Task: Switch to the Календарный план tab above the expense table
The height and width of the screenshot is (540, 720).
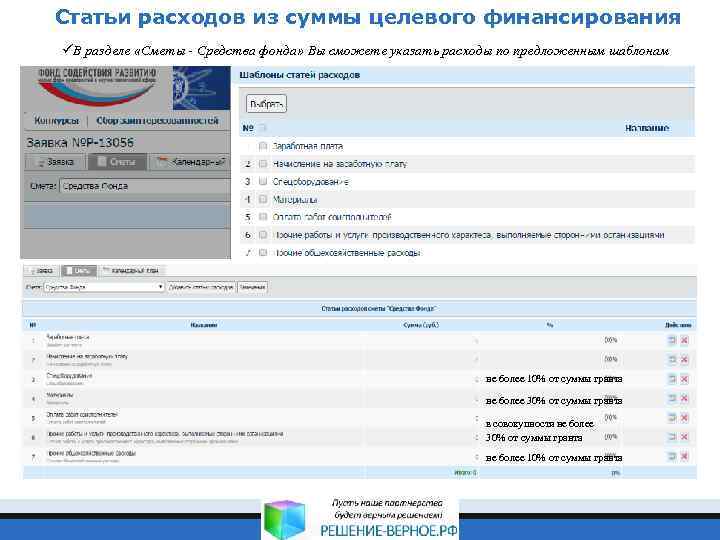Action: click(x=131, y=271)
